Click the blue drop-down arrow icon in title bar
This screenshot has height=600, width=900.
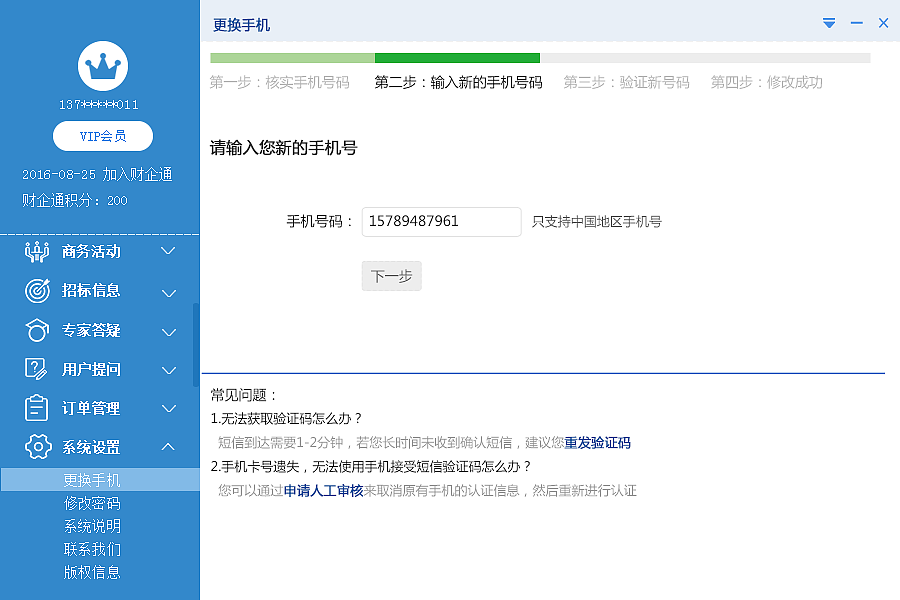click(828, 22)
